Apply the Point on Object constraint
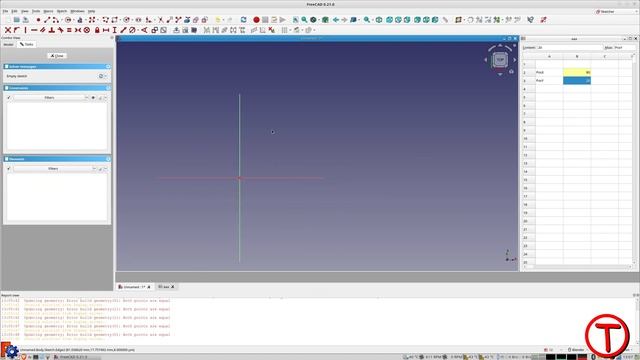Screen dimensions: 640x360 click(16, 30)
